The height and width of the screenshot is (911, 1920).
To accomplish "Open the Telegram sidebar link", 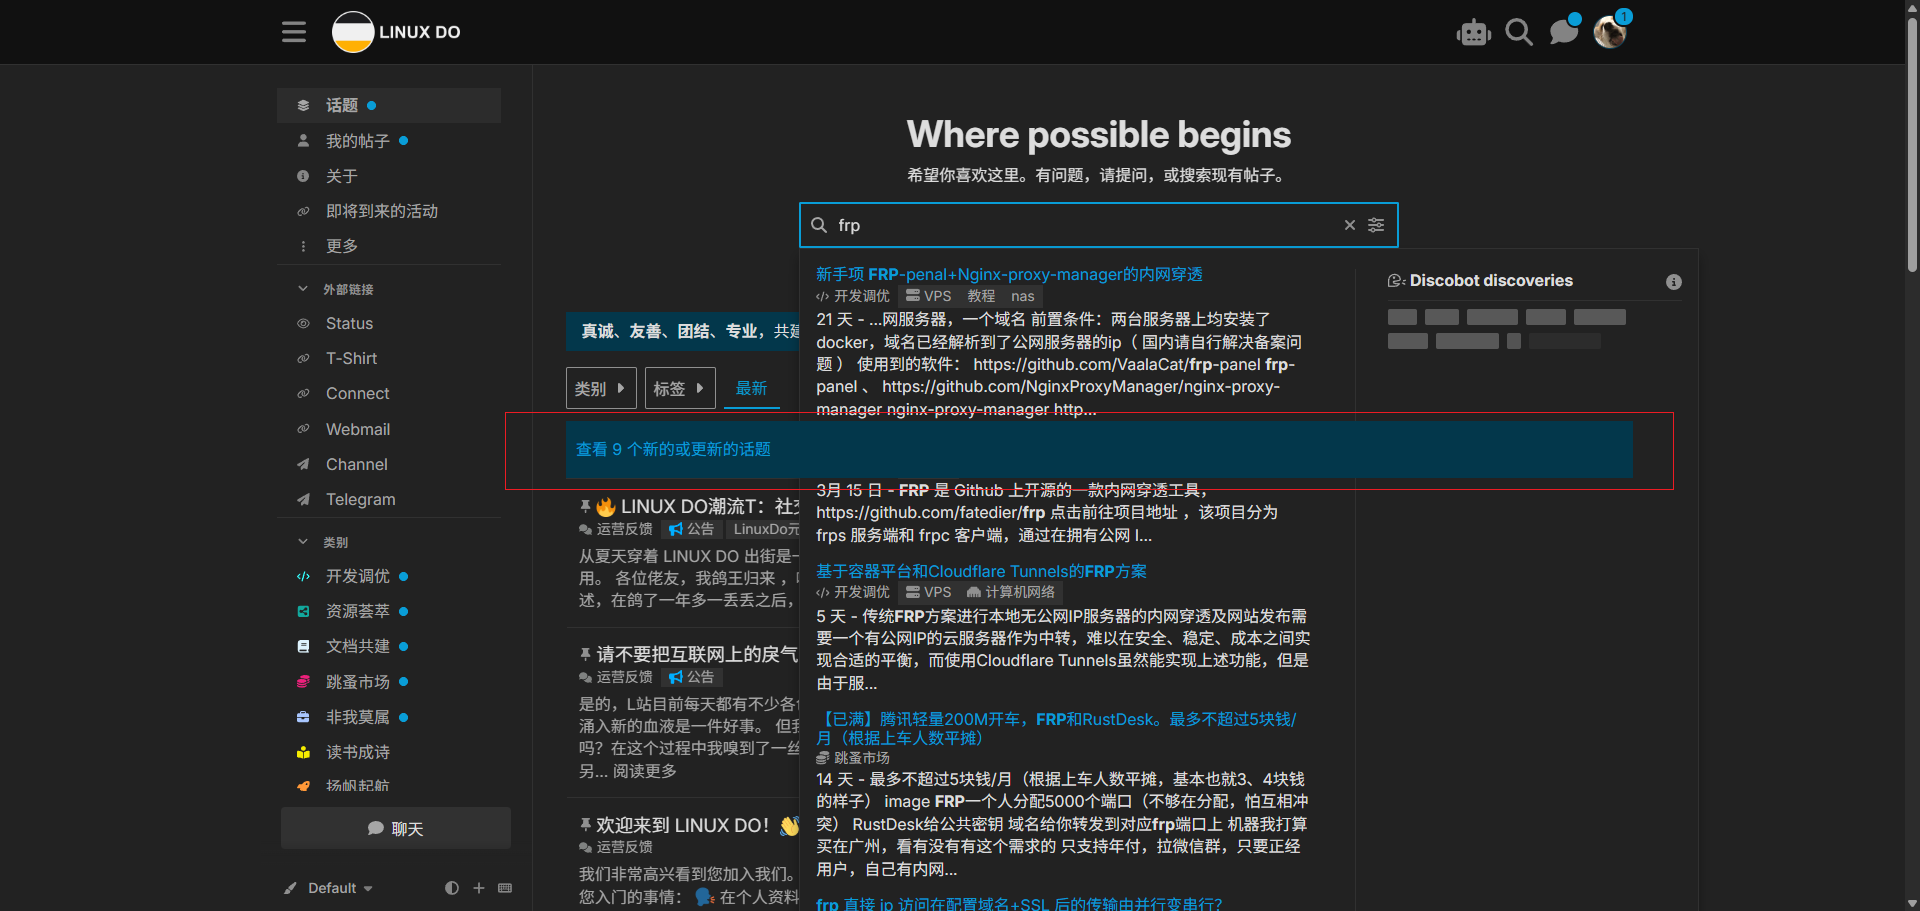I will click(389, 499).
